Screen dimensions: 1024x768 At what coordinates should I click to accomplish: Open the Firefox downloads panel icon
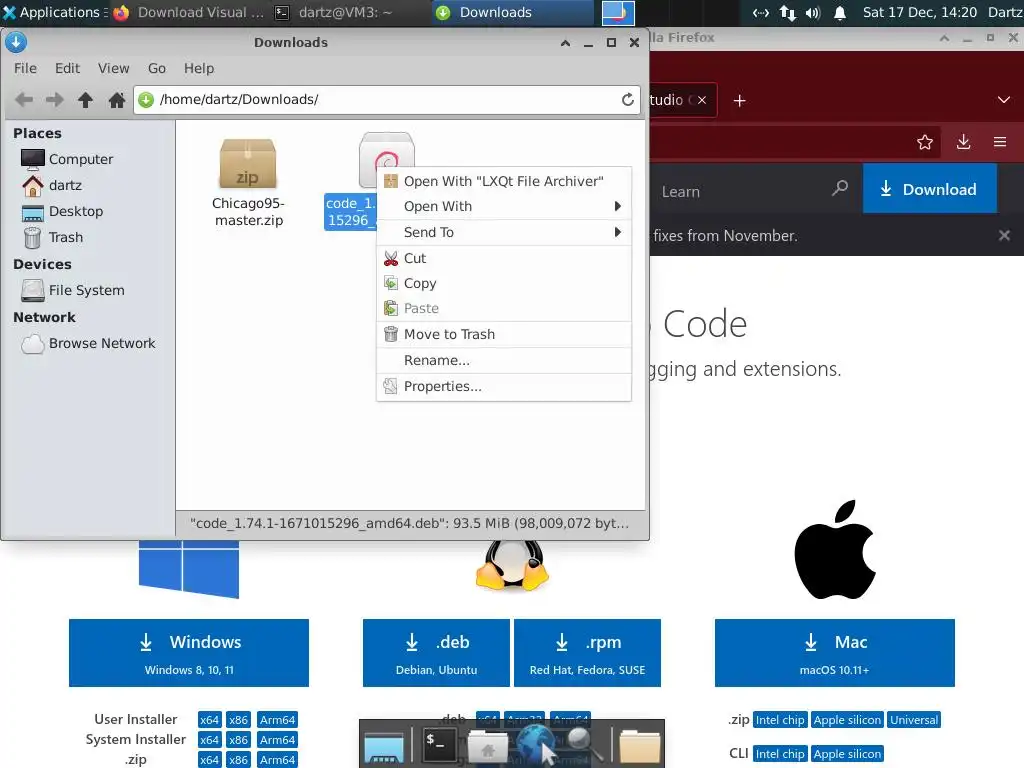pos(963,142)
